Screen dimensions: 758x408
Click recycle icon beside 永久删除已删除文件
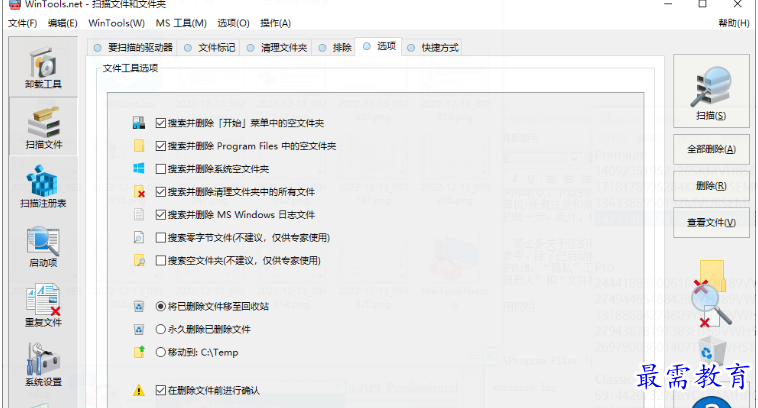pyautogui.click(x=139, y=329)
